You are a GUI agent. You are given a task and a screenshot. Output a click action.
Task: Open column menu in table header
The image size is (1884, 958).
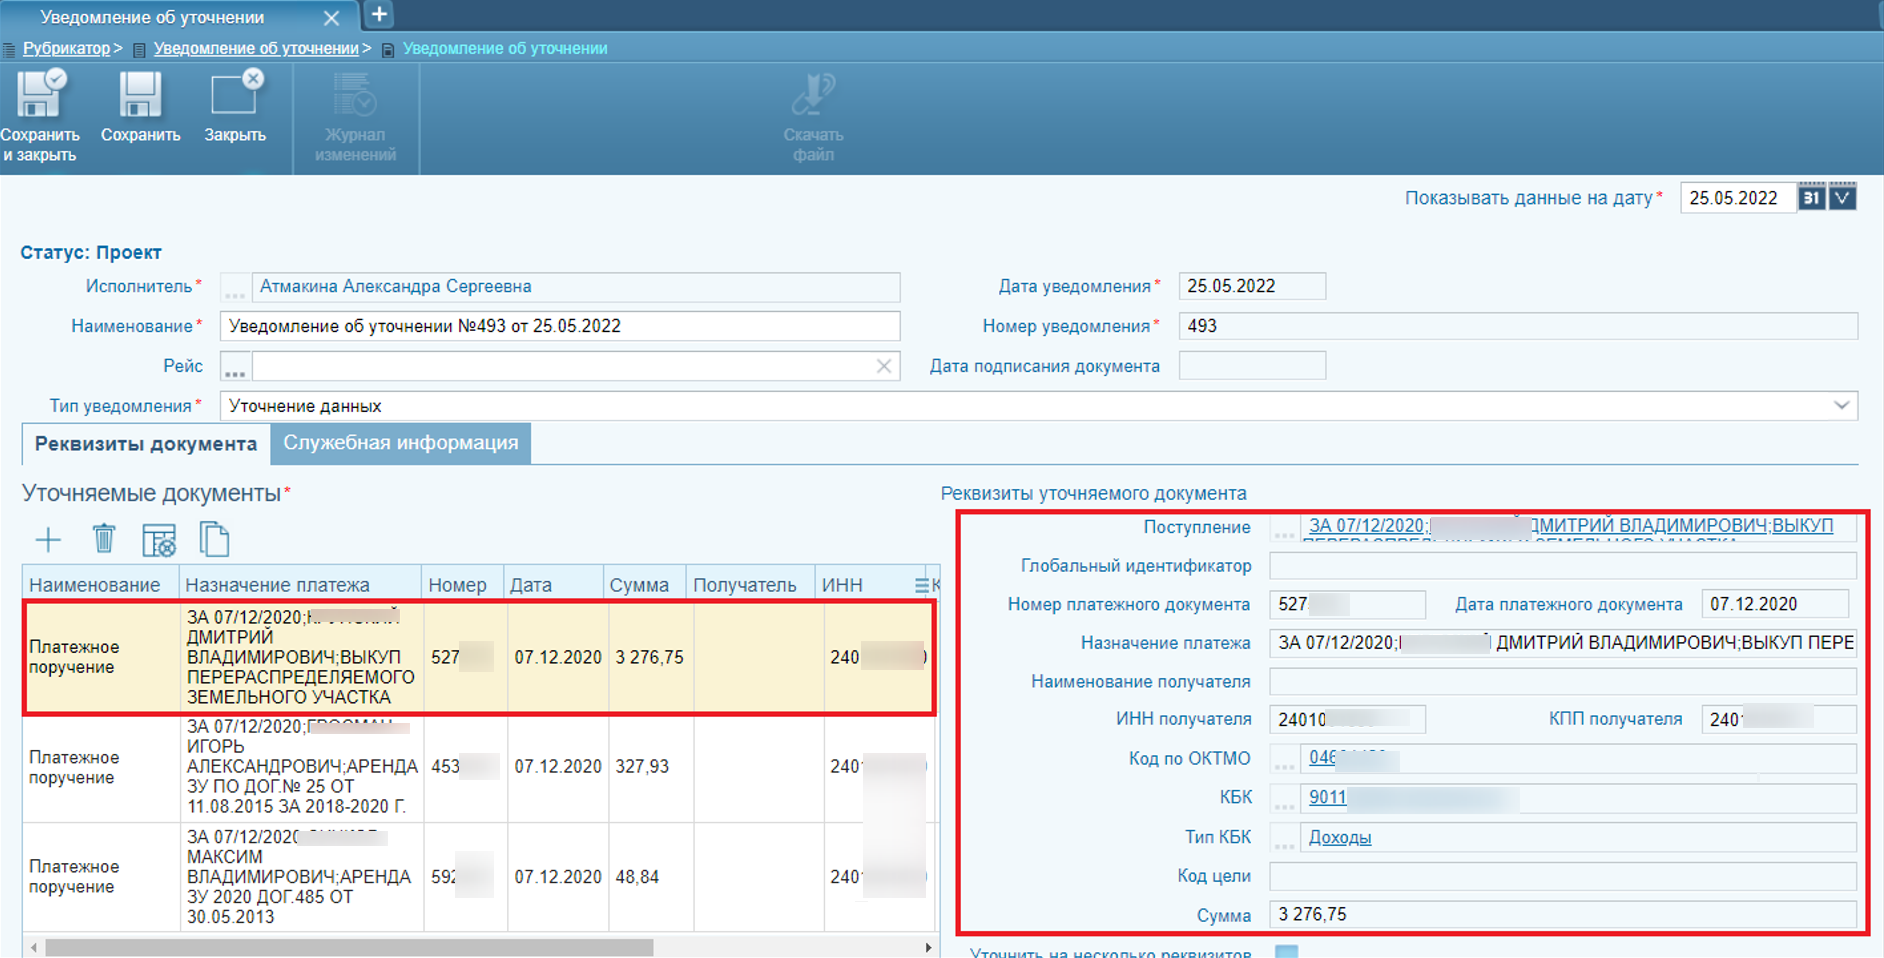pyautogui.click(x=921, y=585)
